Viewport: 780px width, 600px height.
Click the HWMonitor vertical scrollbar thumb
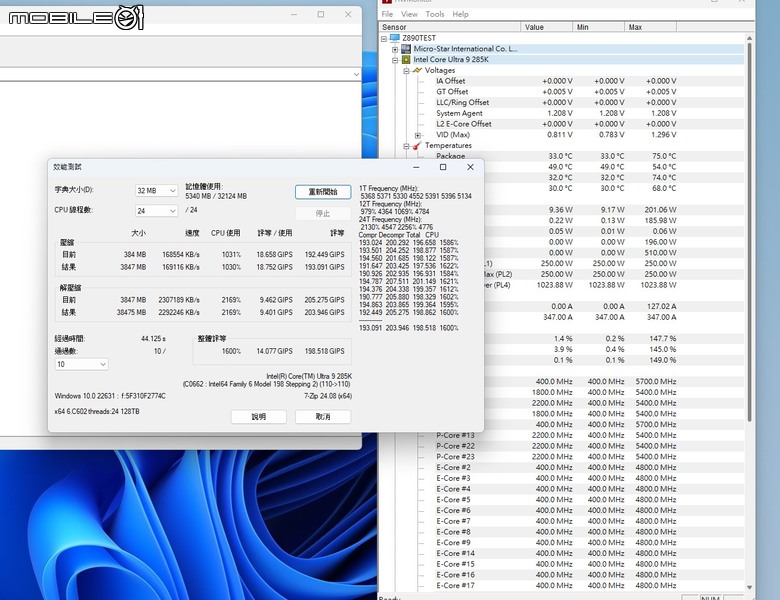tap(749, 231)
